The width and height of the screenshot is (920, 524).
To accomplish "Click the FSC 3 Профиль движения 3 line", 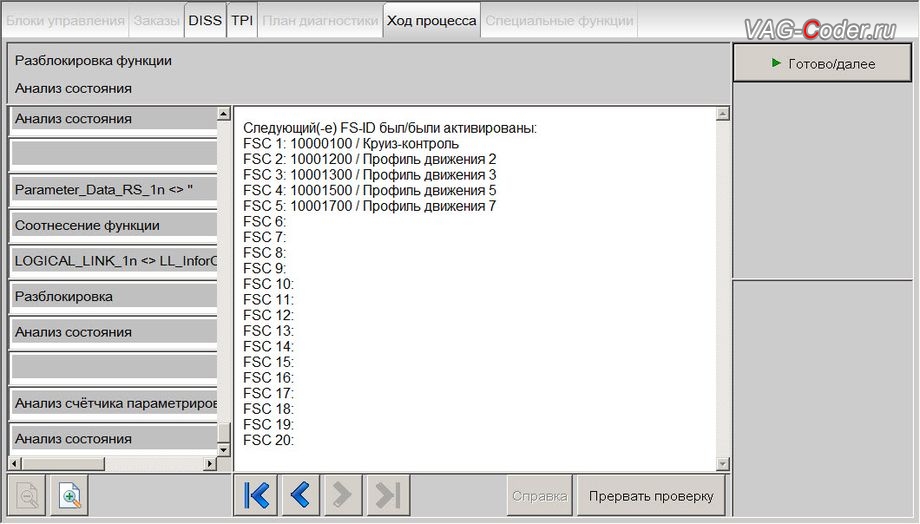I will pos(370,175).
